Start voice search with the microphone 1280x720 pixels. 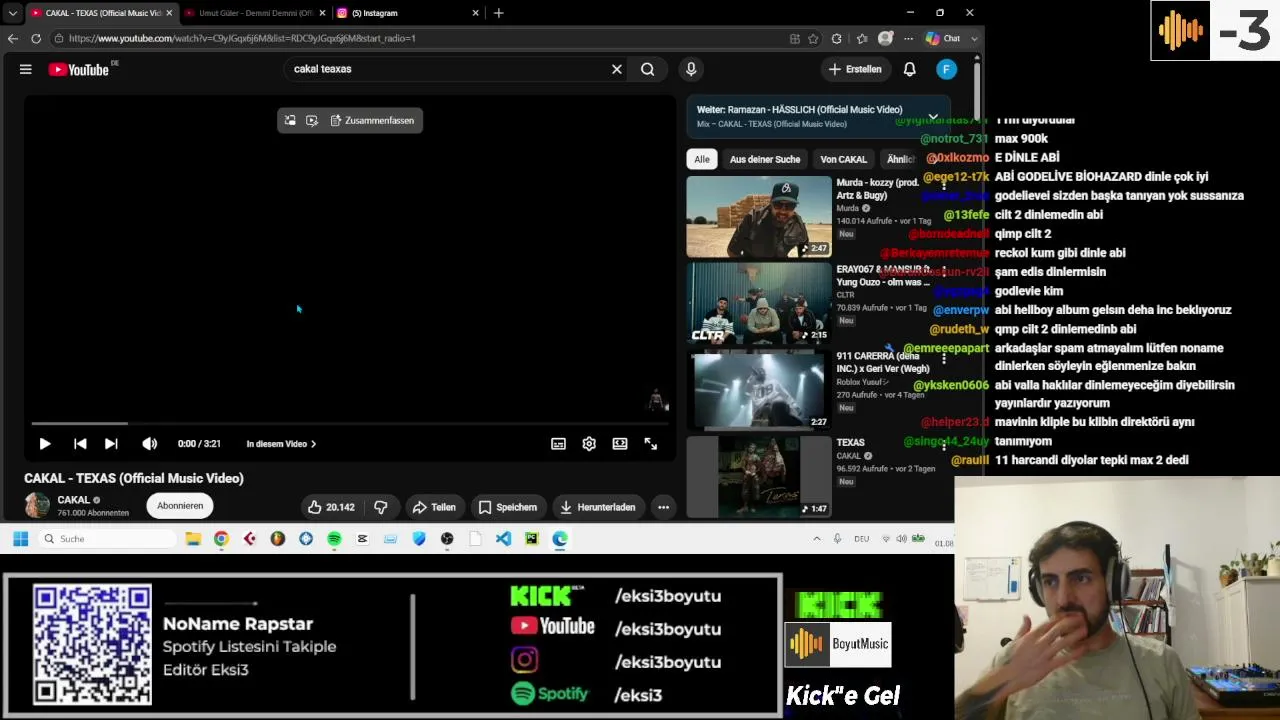tap(691, 69)
